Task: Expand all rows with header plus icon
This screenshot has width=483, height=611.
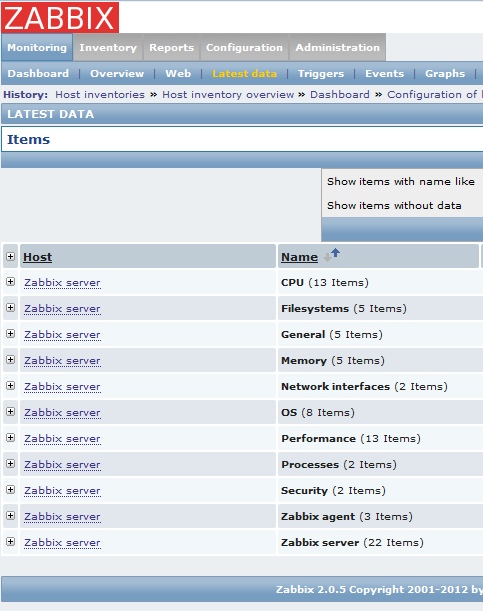Action: pyautogui.click(x=11, y=256)
